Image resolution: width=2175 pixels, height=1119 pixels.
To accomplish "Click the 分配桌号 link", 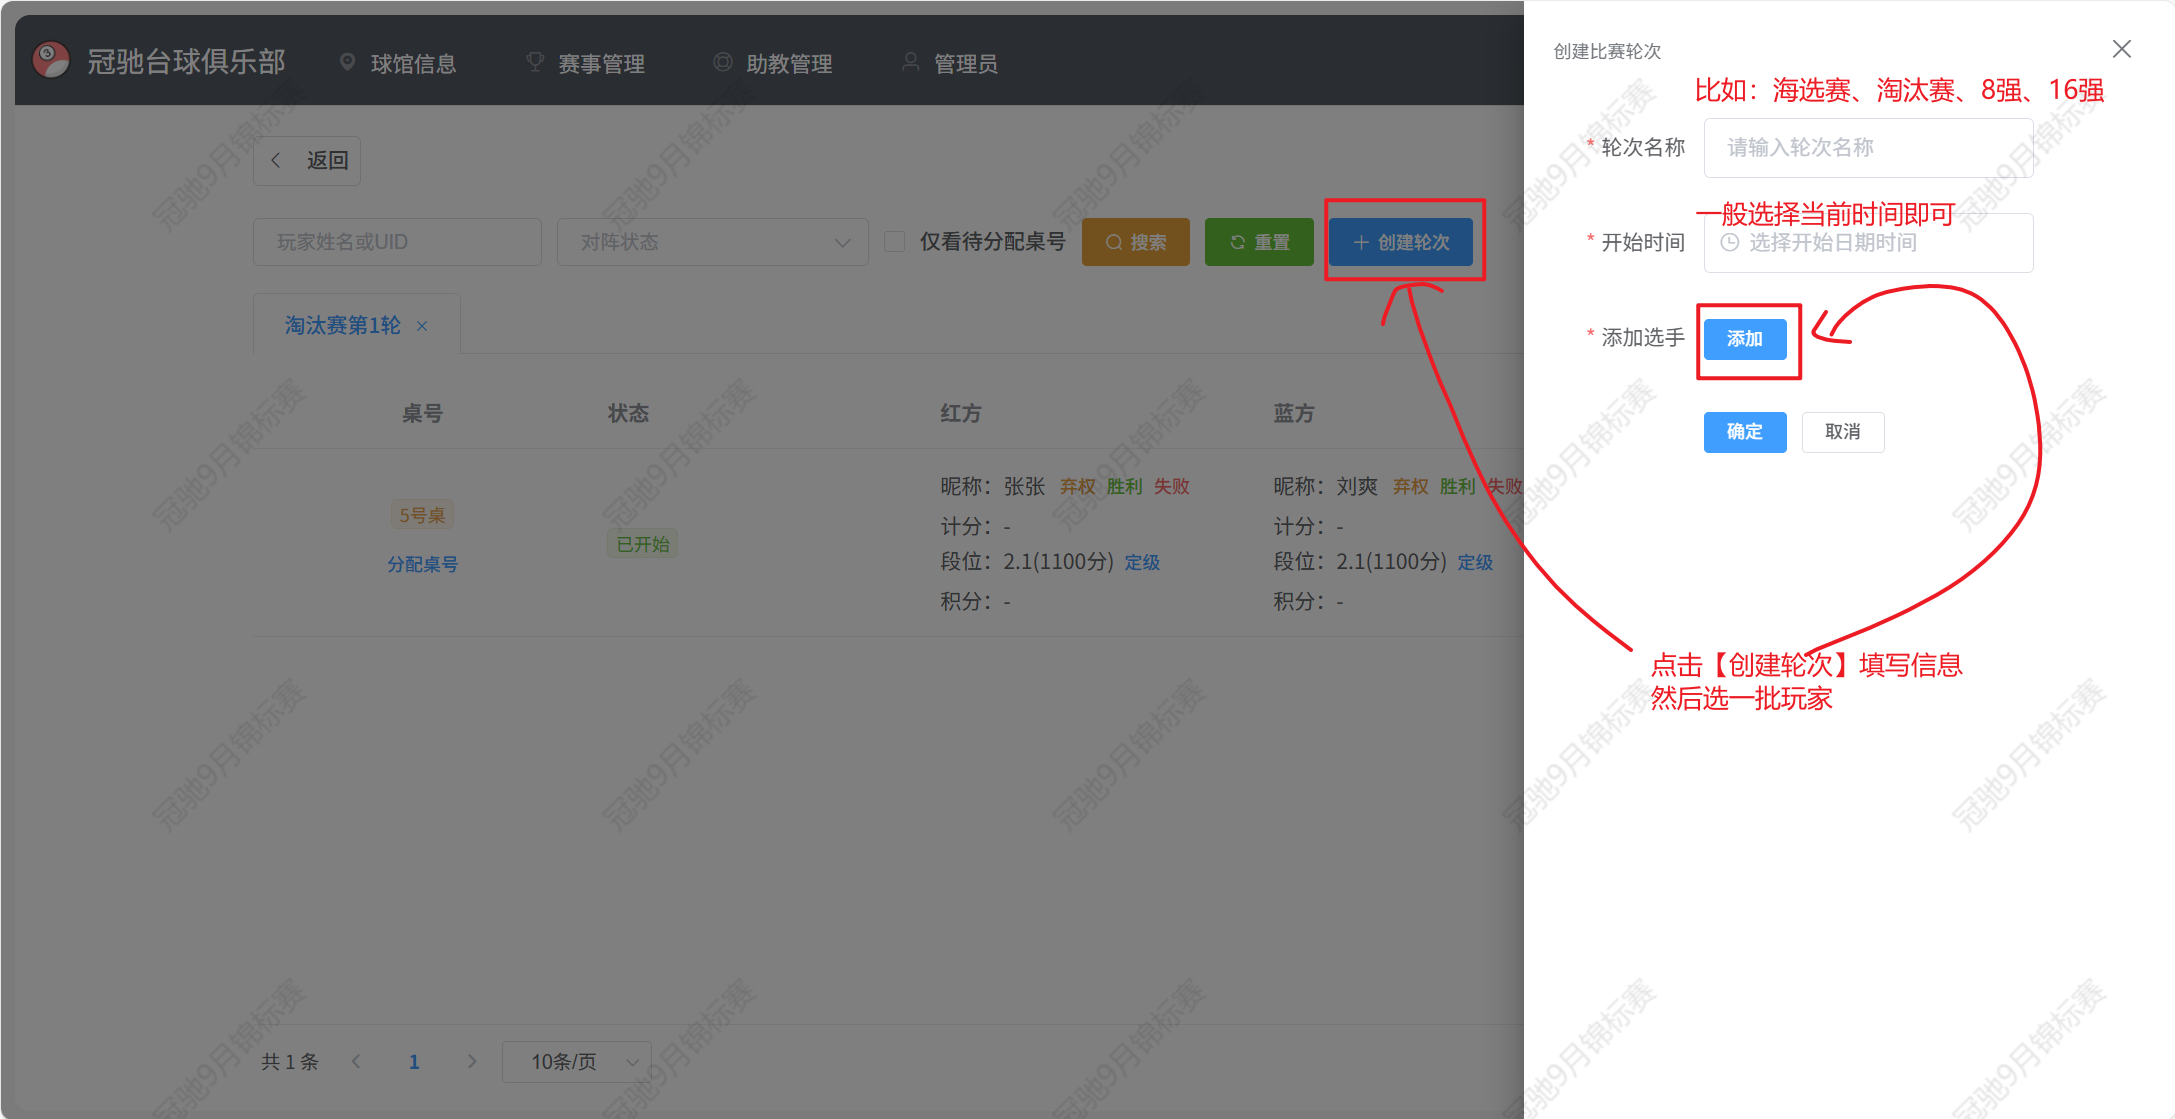I will click(x=422, y=564).
